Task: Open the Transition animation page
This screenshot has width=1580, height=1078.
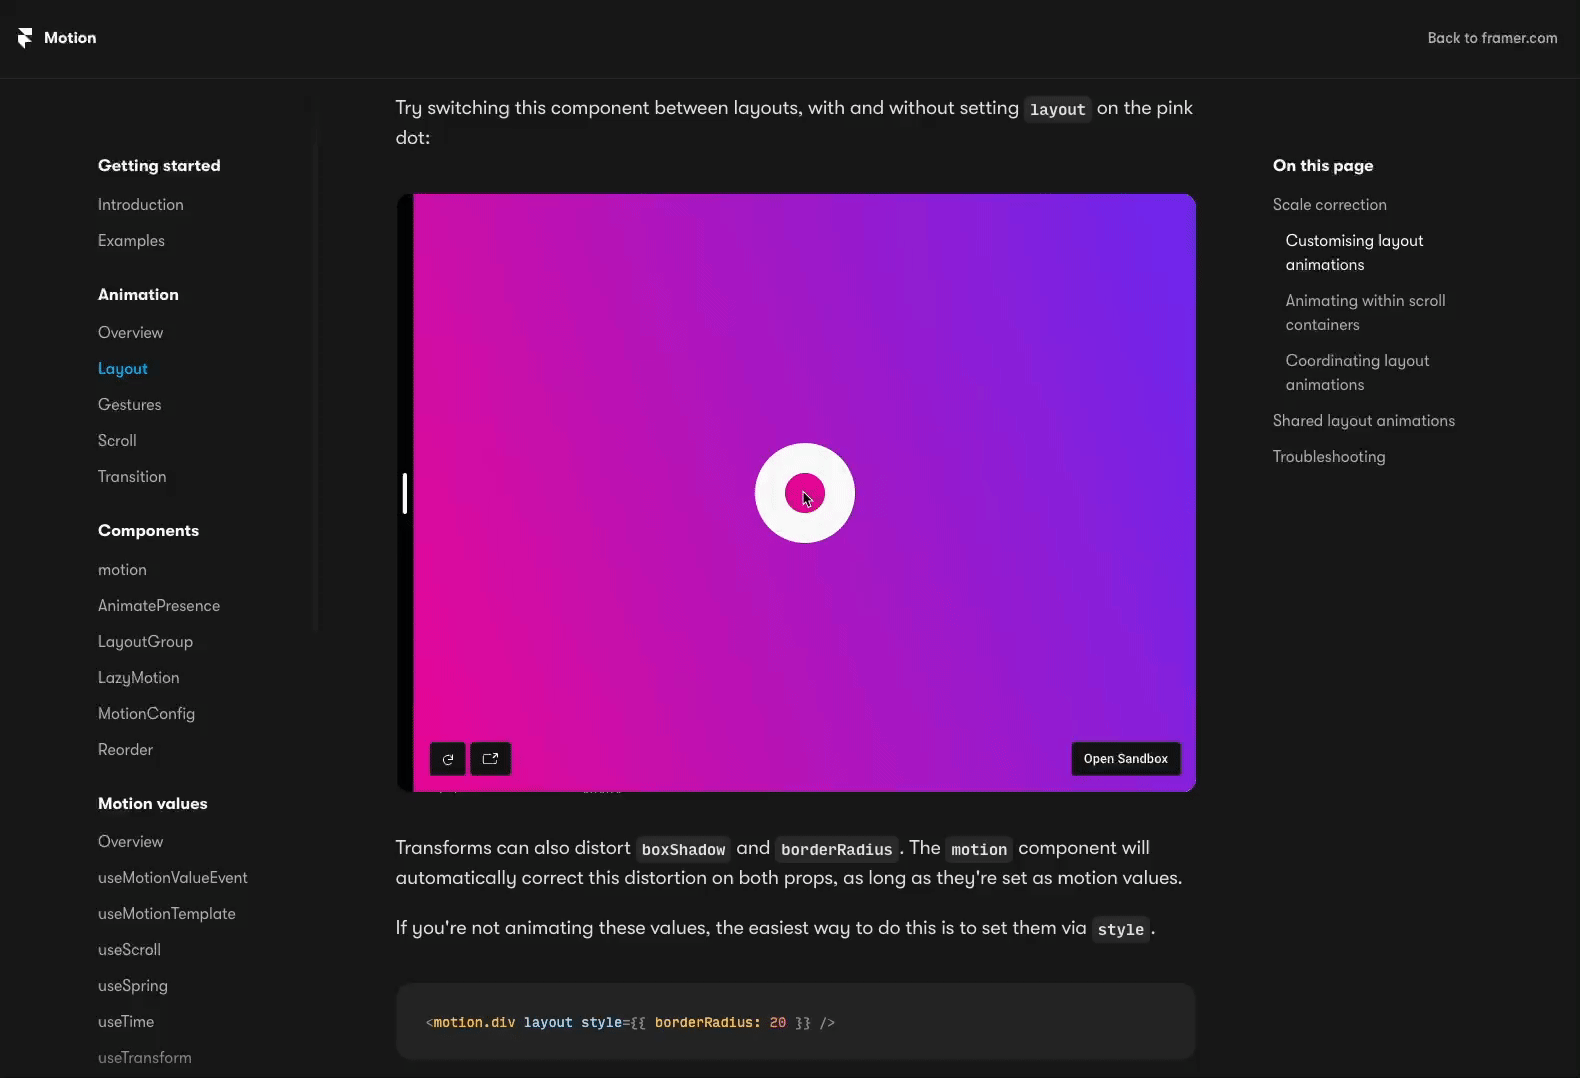Action: [132, 477]
